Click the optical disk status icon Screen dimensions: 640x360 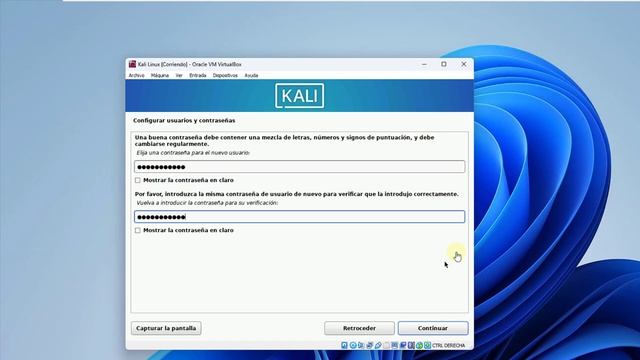(353, 345)
